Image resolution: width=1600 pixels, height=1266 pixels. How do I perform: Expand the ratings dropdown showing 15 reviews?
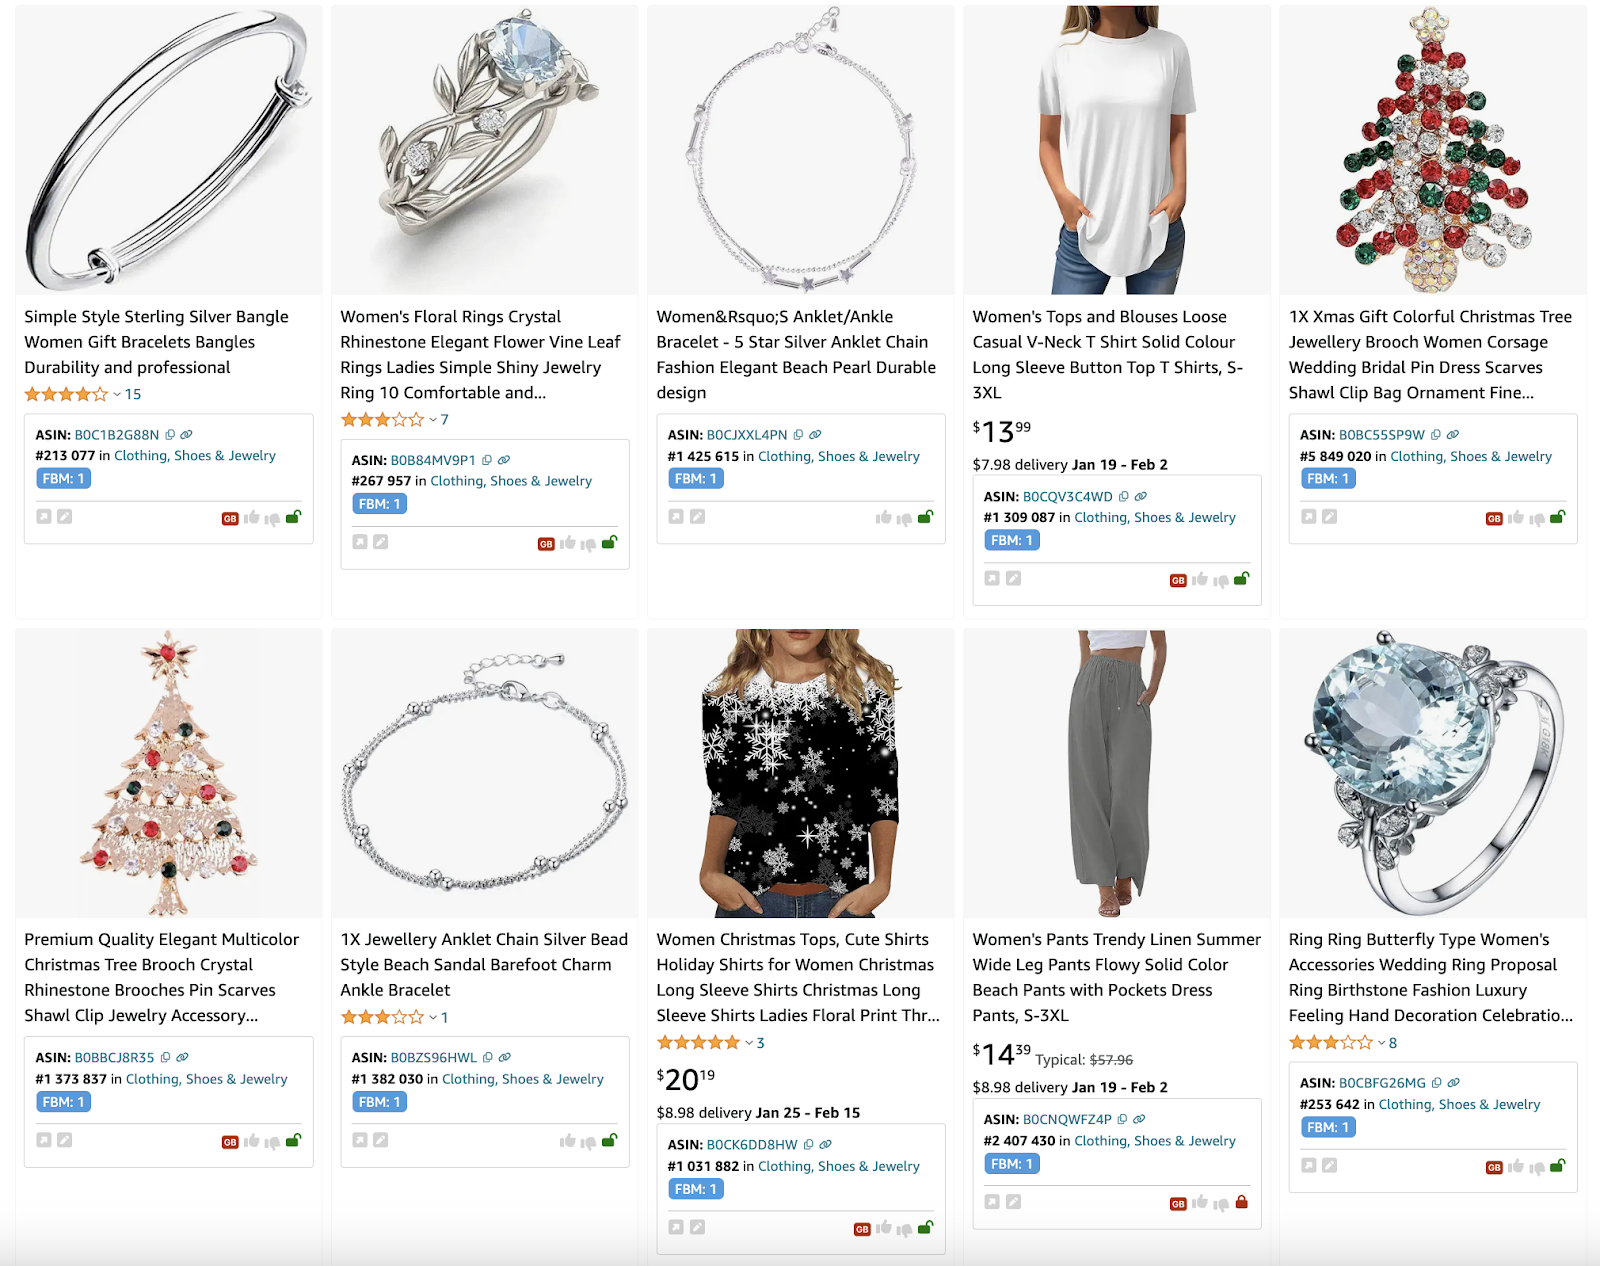point(117,394)
